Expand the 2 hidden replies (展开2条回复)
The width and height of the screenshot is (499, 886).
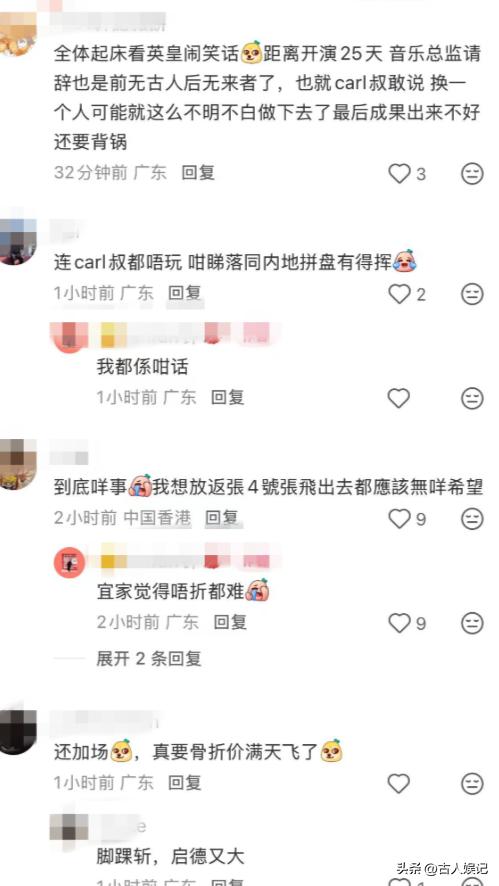[x=149, y=658]
